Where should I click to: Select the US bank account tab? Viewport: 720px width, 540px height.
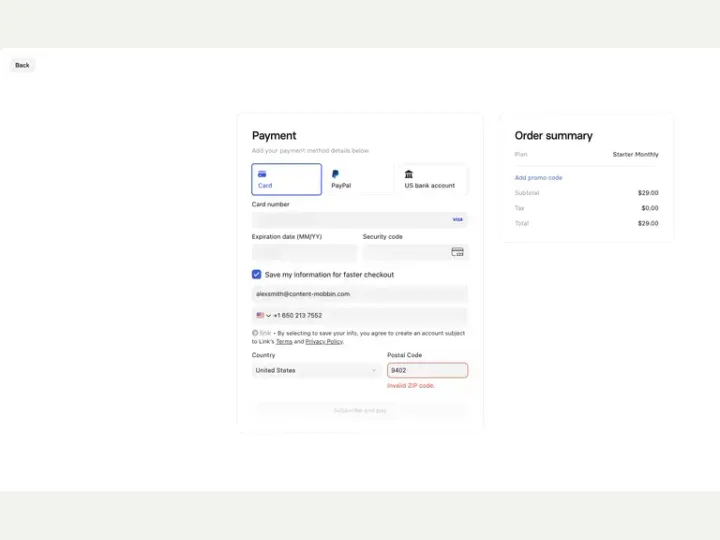click(x=433, y=179)
